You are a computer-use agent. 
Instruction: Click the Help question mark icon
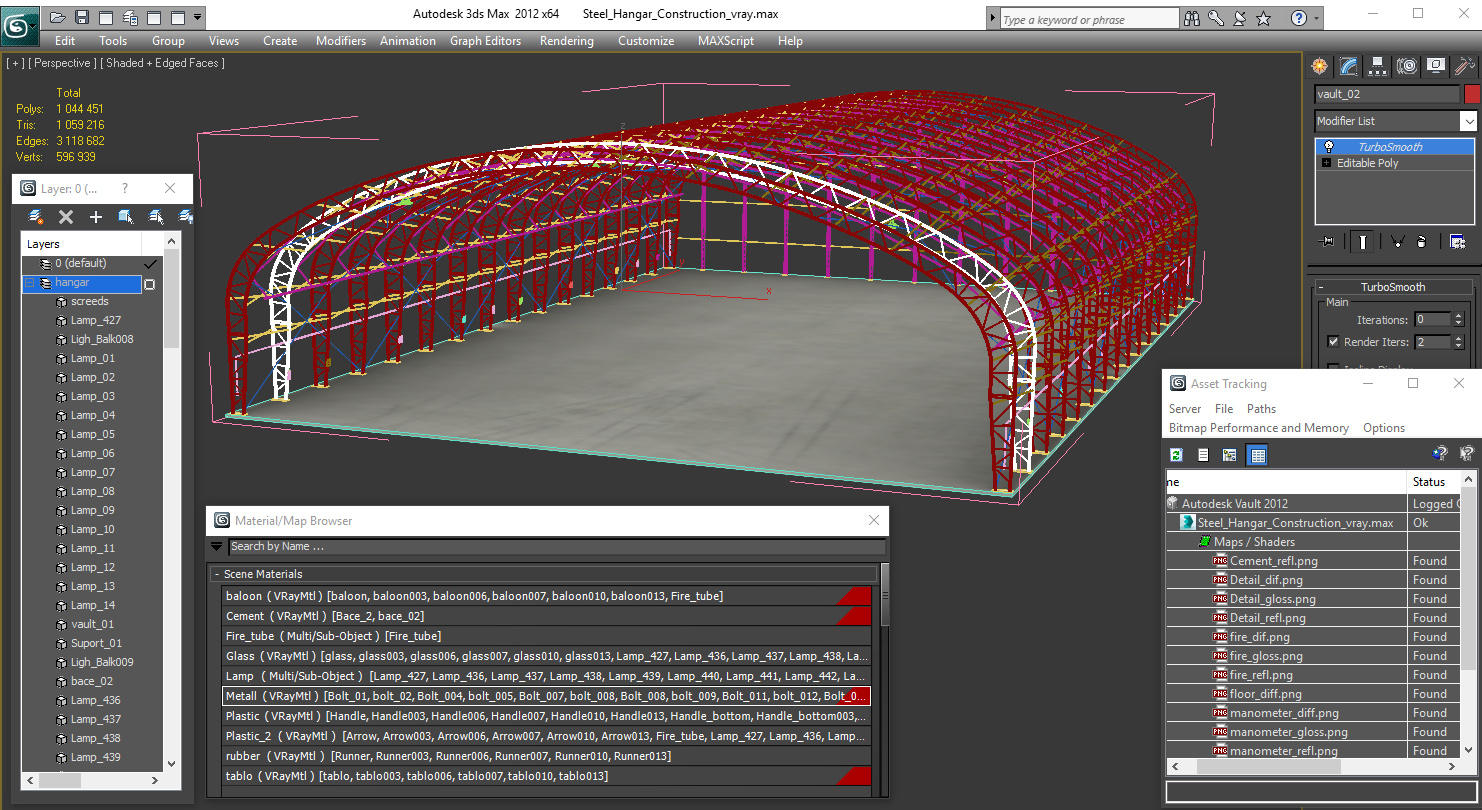(1298, 18)
